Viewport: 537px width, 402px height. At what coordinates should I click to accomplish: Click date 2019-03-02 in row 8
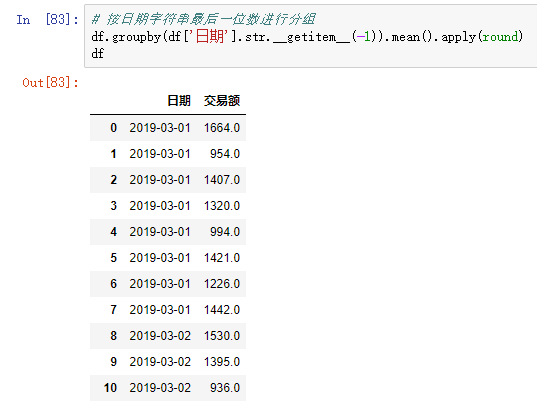[160, 336]
